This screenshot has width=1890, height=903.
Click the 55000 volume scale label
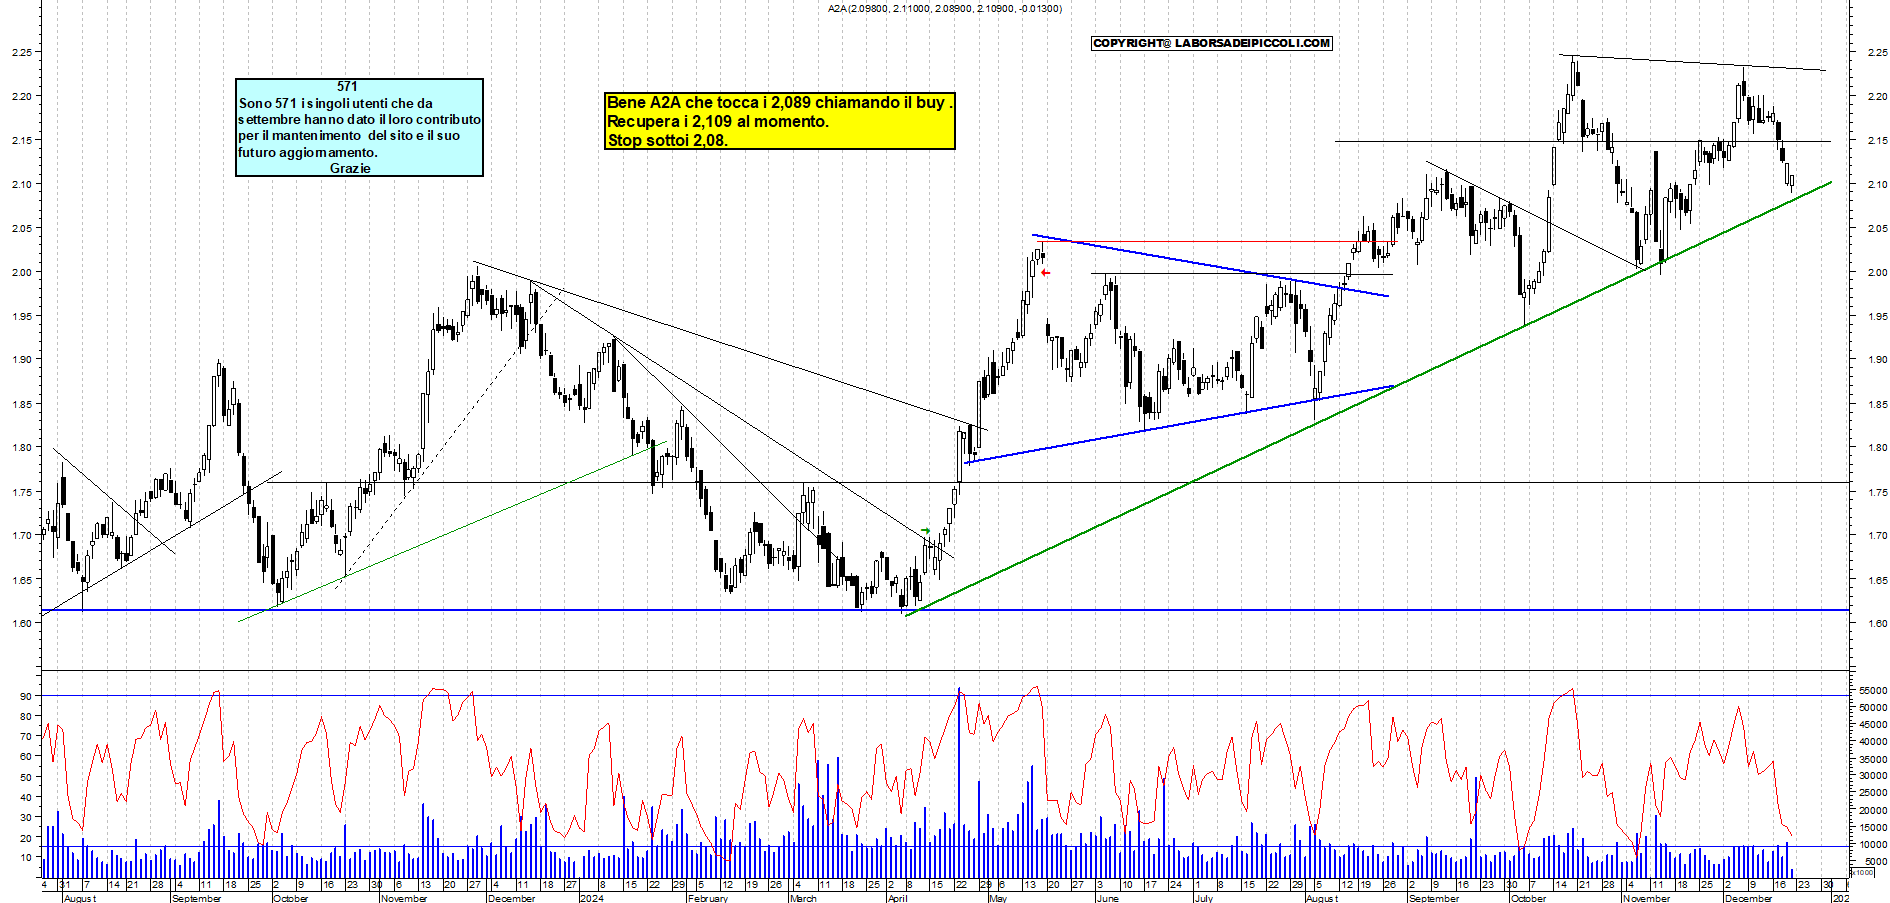point(1873,690)
